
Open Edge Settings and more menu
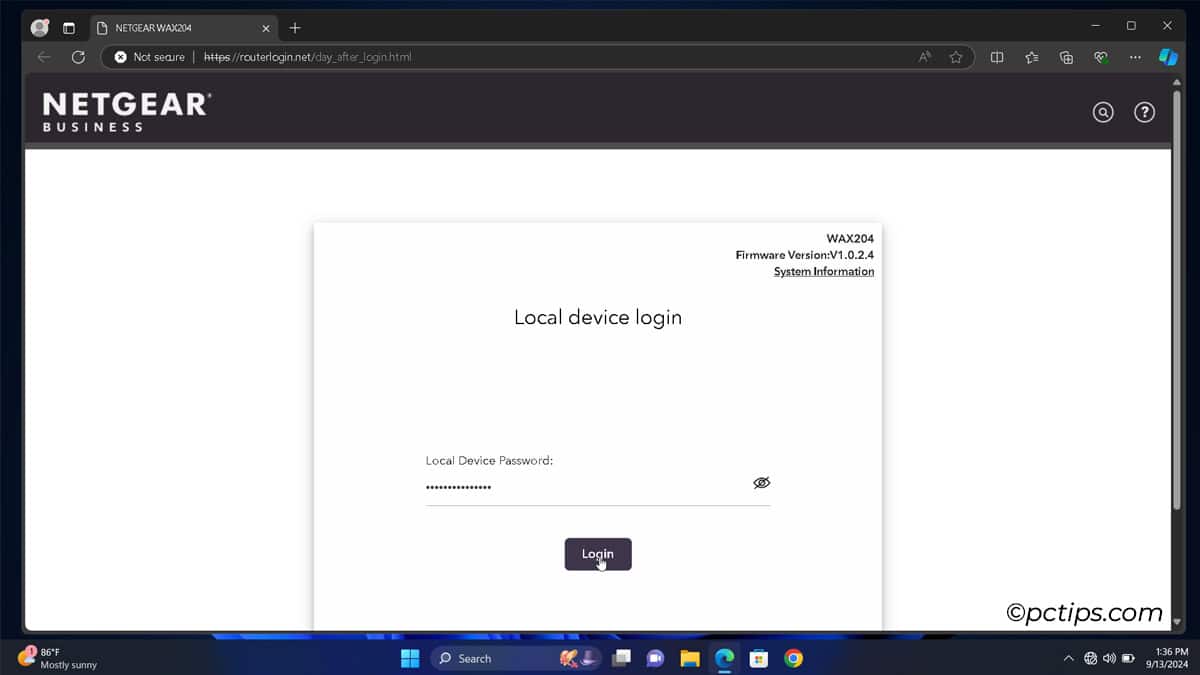[x=1135, y=57]
